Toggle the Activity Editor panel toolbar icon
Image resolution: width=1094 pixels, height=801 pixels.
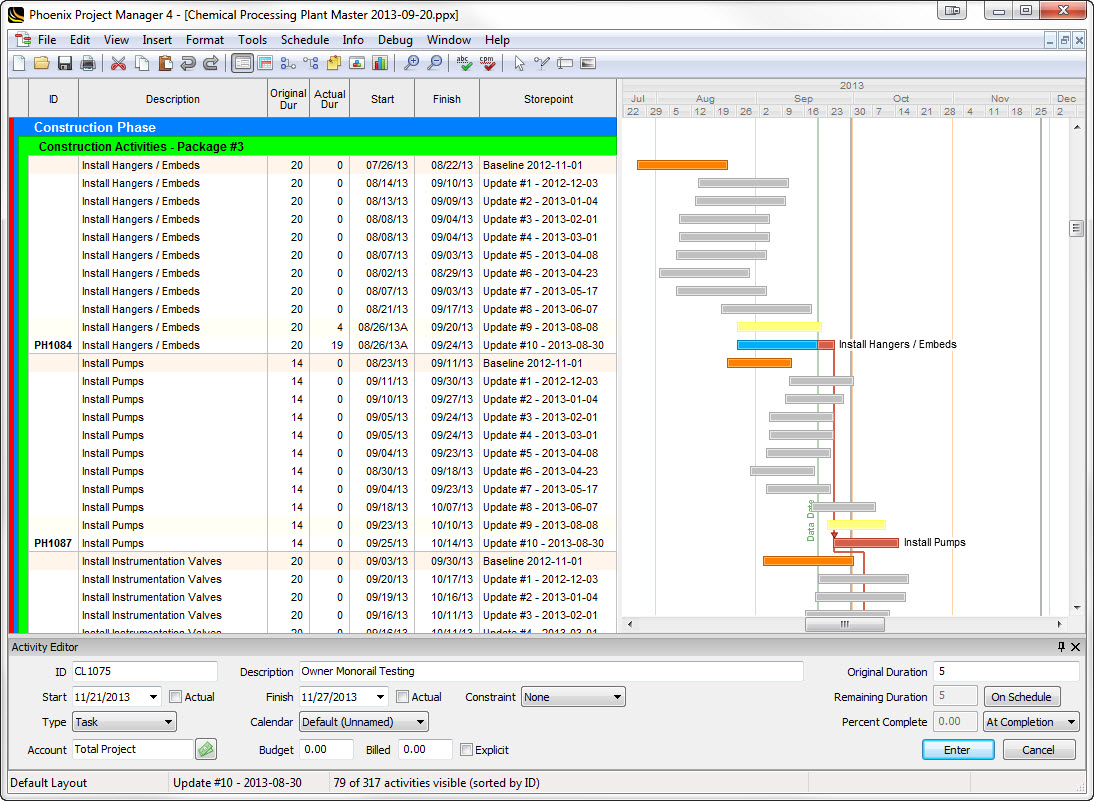[242, 63]
